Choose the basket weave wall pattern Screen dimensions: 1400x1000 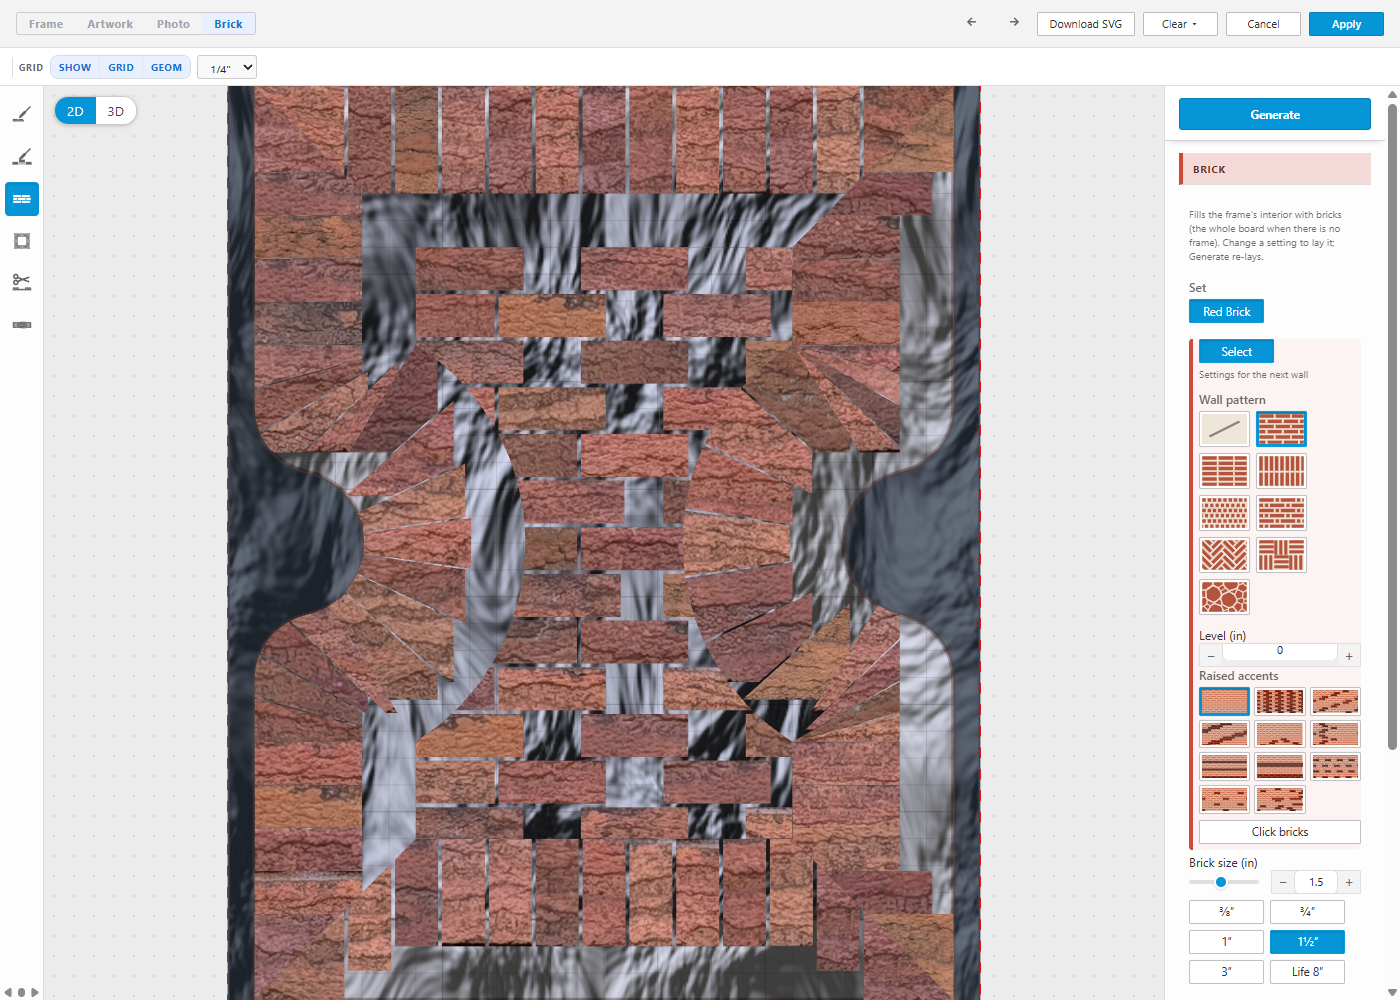pyautogui.click(x=1281, y=555)
